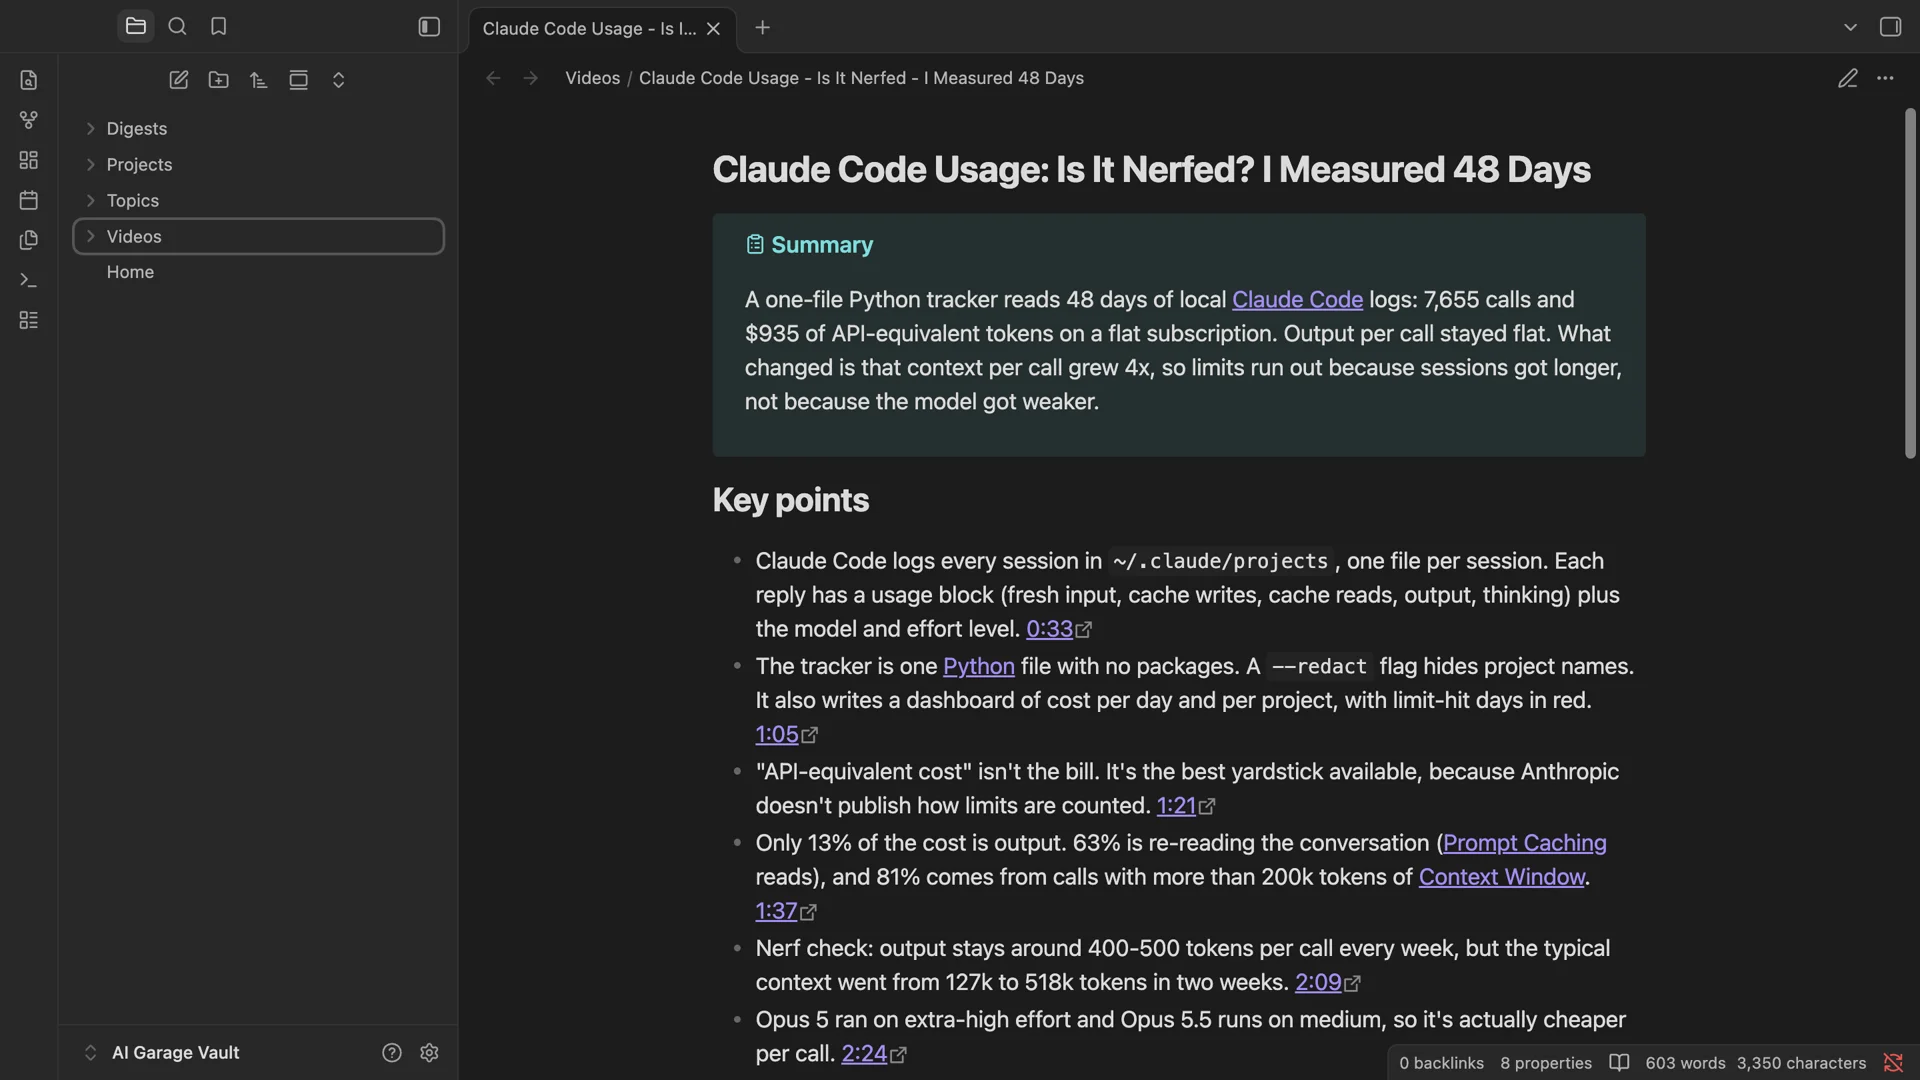
Task: Open graph view from the ribbon
Action: click(x=29, y=120)
